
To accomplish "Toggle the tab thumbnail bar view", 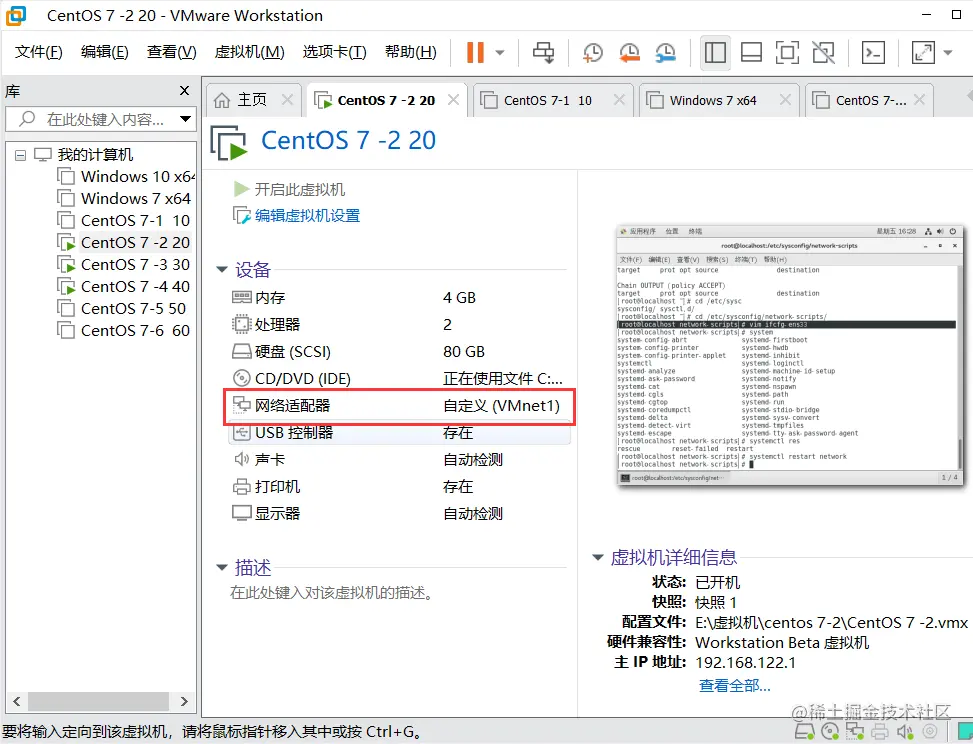I will pos(751,51).
